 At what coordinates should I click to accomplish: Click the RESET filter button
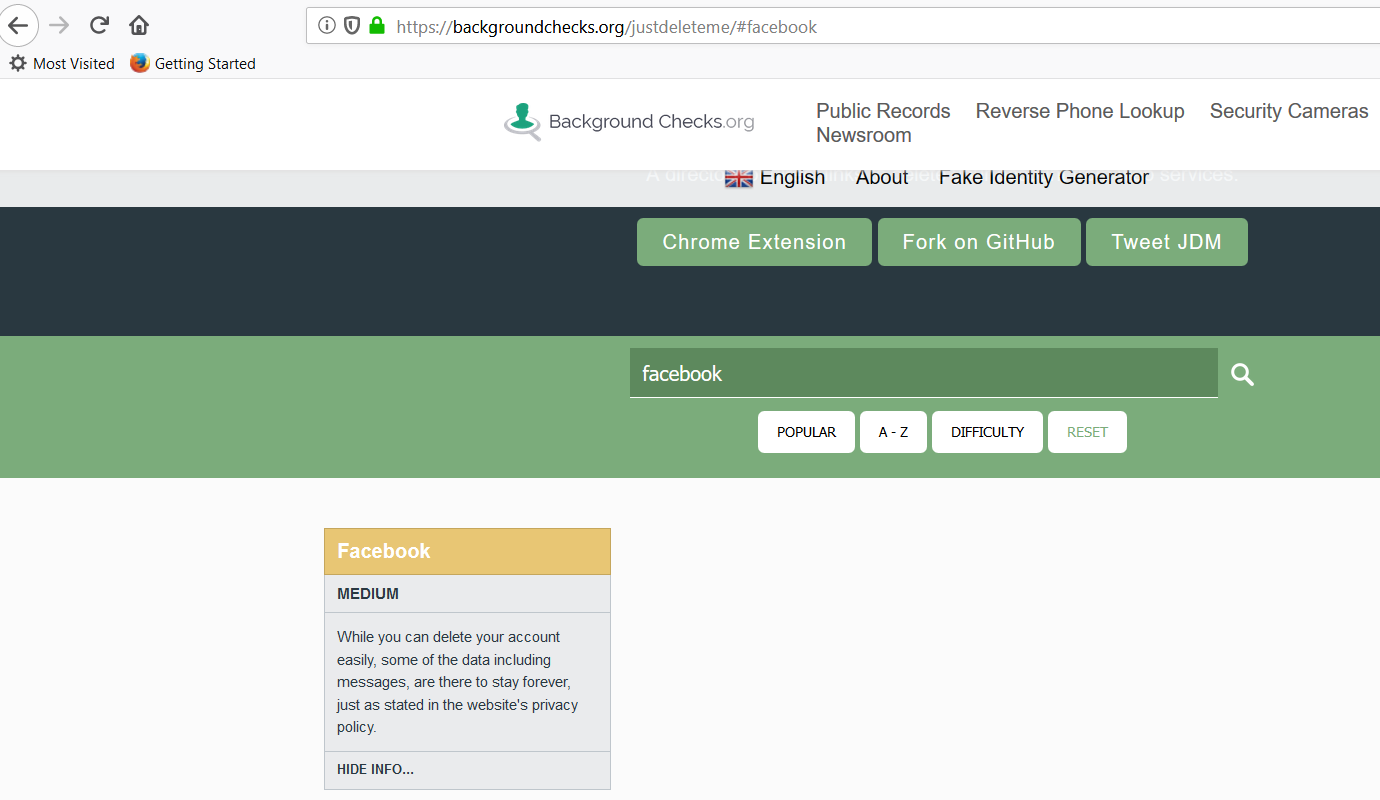pyautogui.click(x=1087, y=432)
